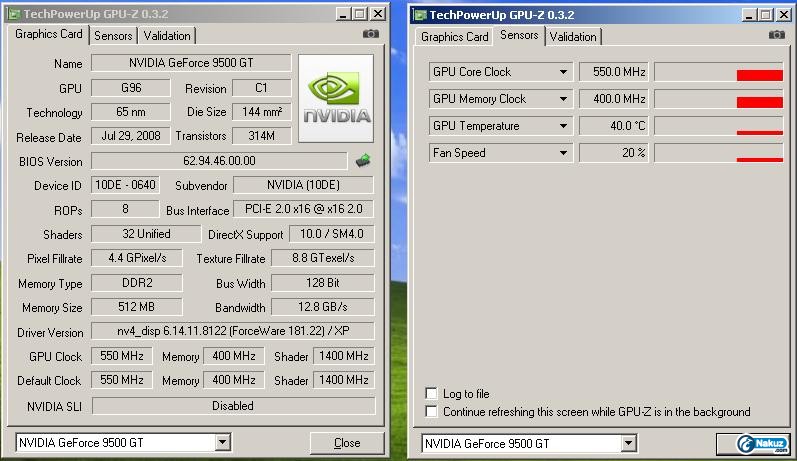Viewport: 797px width, 461px height.
Task: Click the Driver Version field nv4_disp
Action: [x=233, y=331]
